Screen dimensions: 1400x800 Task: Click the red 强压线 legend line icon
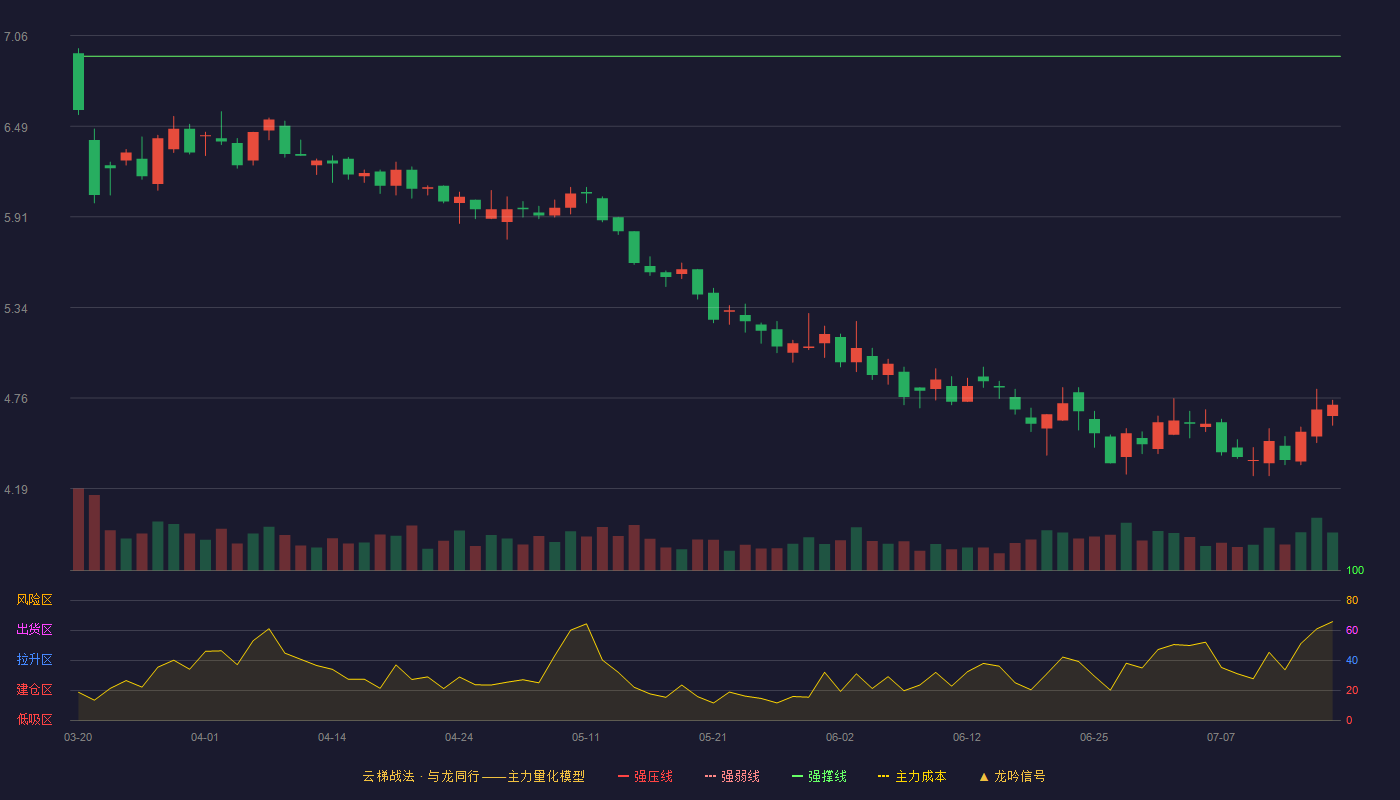tap(624, 776)
